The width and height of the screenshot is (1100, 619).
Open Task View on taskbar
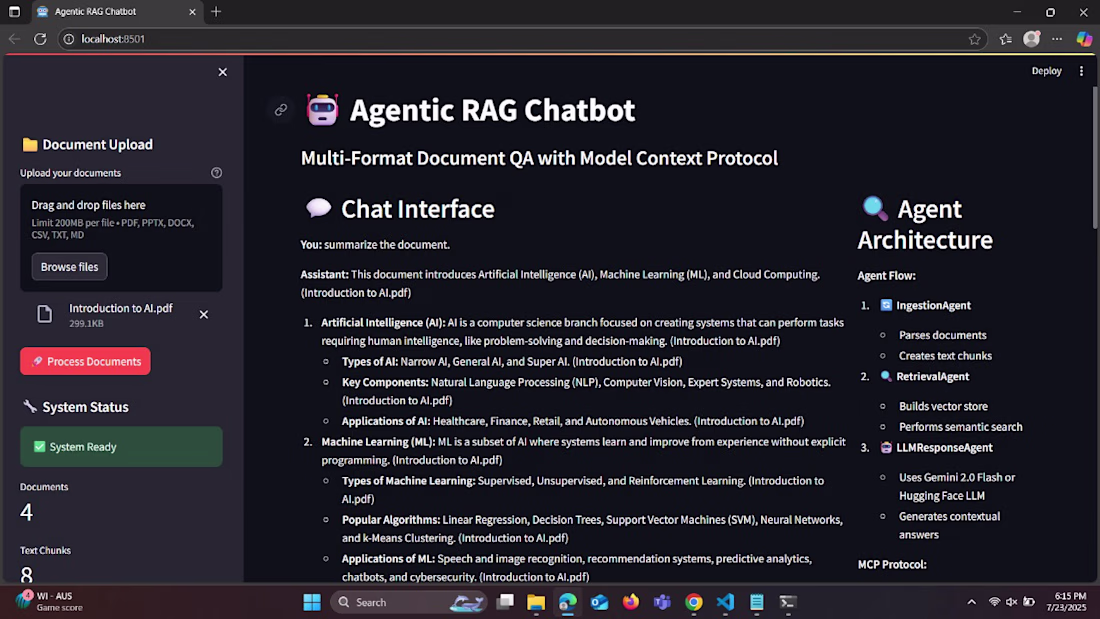[x=505, y=602]
